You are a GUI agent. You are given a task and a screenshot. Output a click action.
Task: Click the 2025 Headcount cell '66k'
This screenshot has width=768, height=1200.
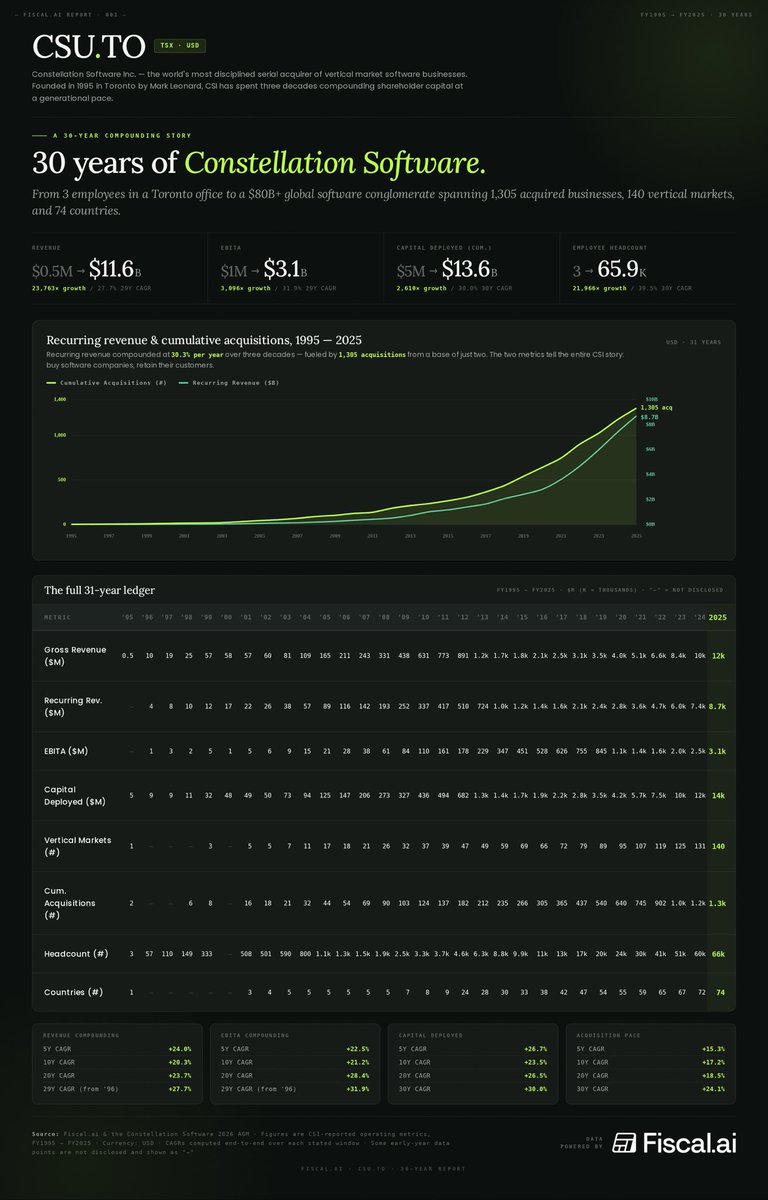[x=718, y=954]
